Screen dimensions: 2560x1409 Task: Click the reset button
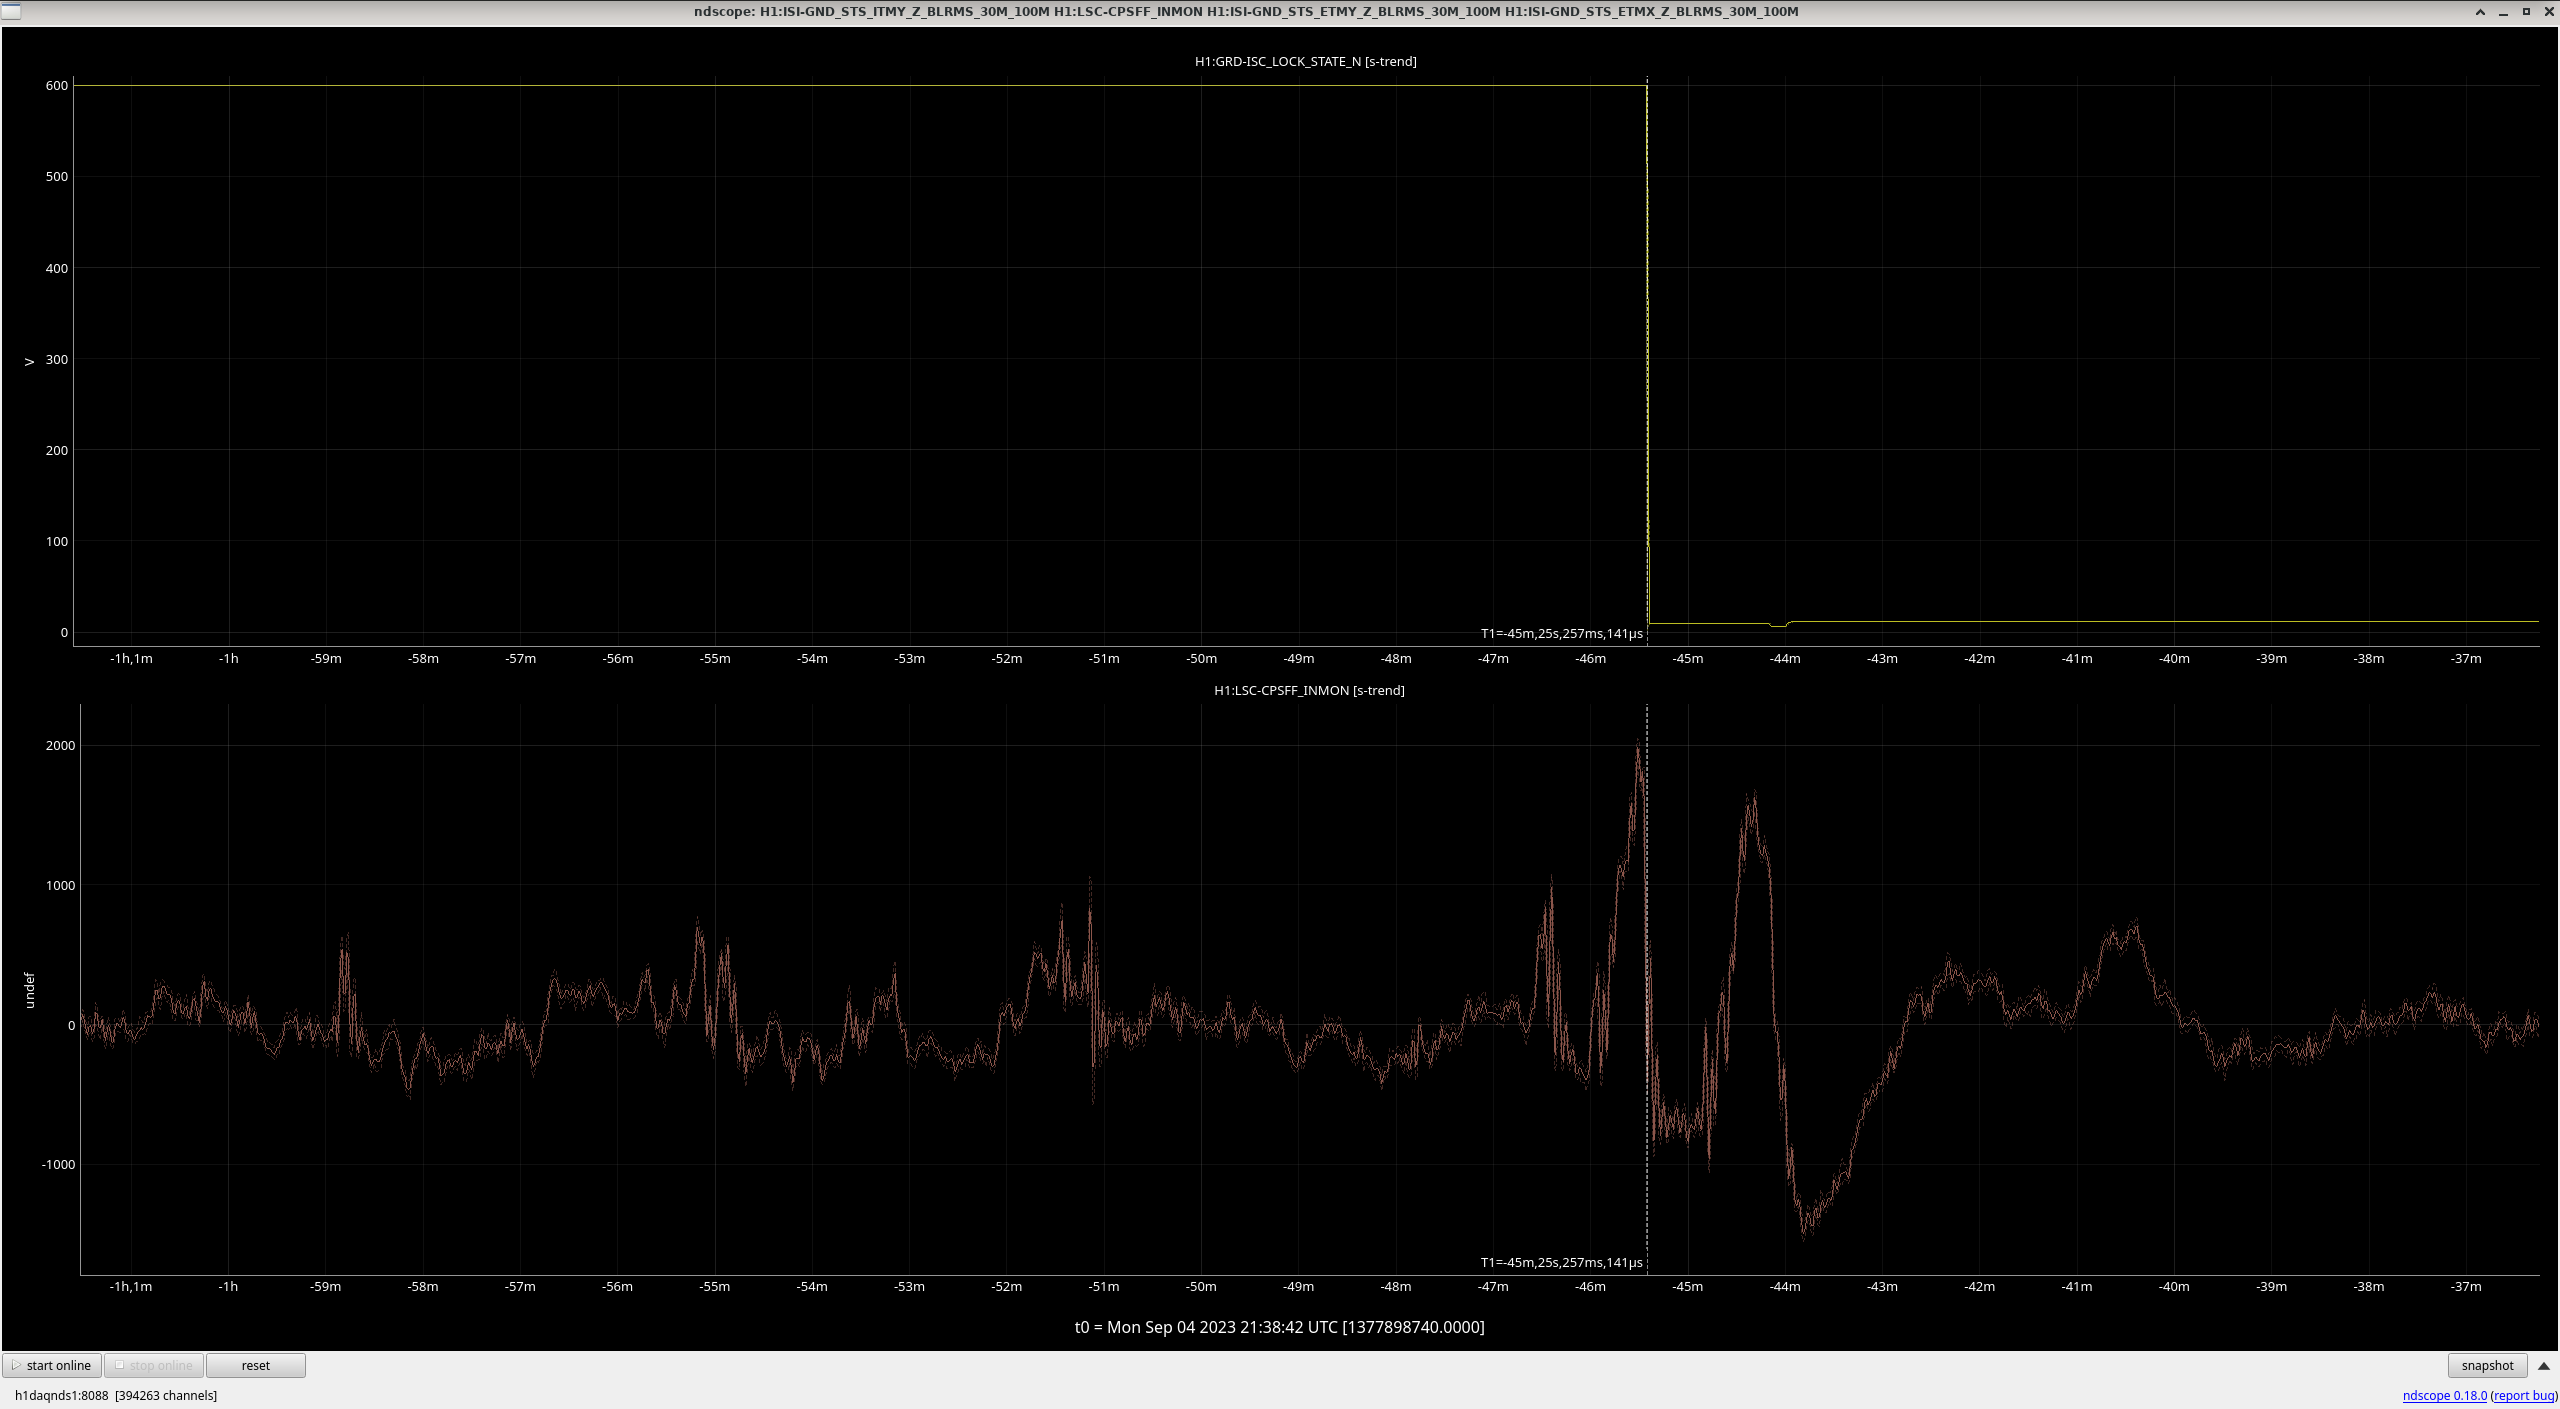pyautogui.click(x=256, y=1365)
